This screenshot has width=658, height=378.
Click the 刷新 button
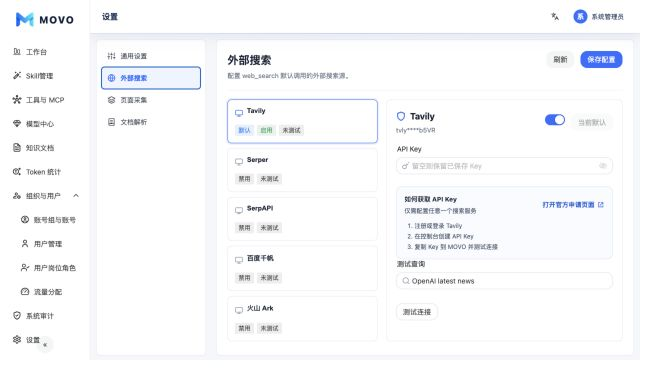tap(560, 60)
